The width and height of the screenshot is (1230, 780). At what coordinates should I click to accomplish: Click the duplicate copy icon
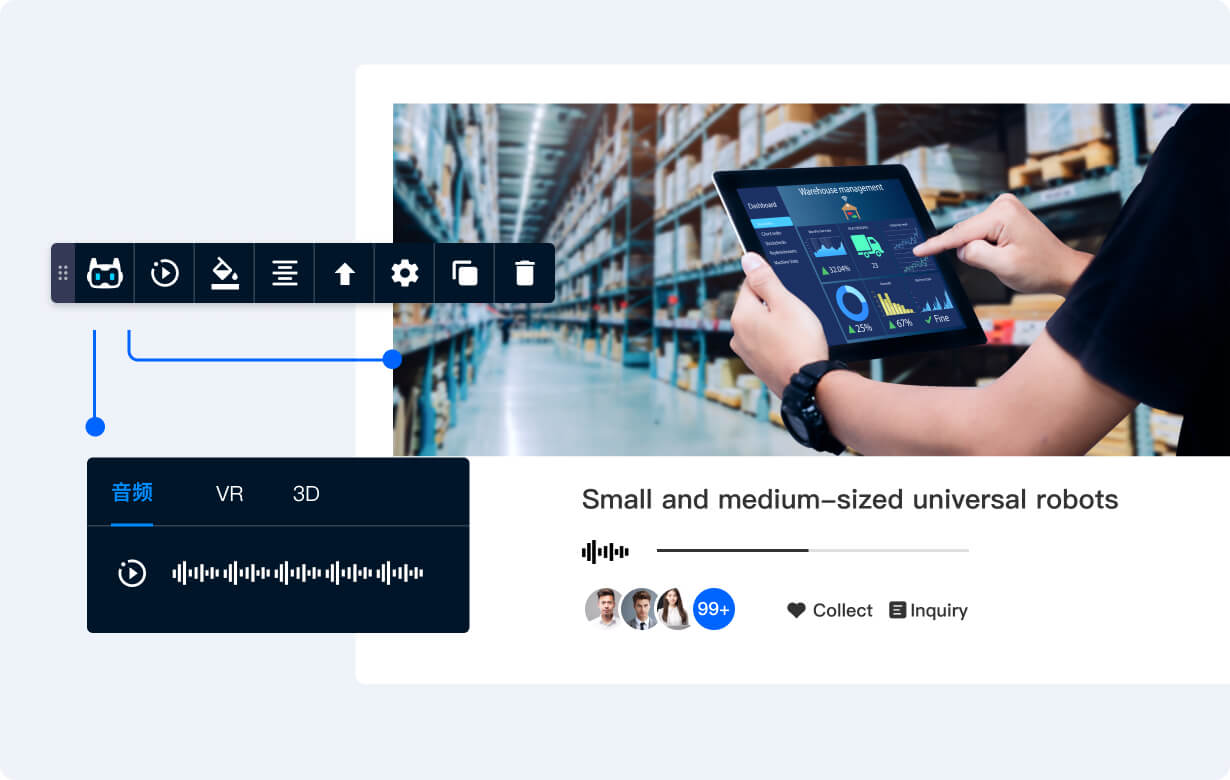465,273
